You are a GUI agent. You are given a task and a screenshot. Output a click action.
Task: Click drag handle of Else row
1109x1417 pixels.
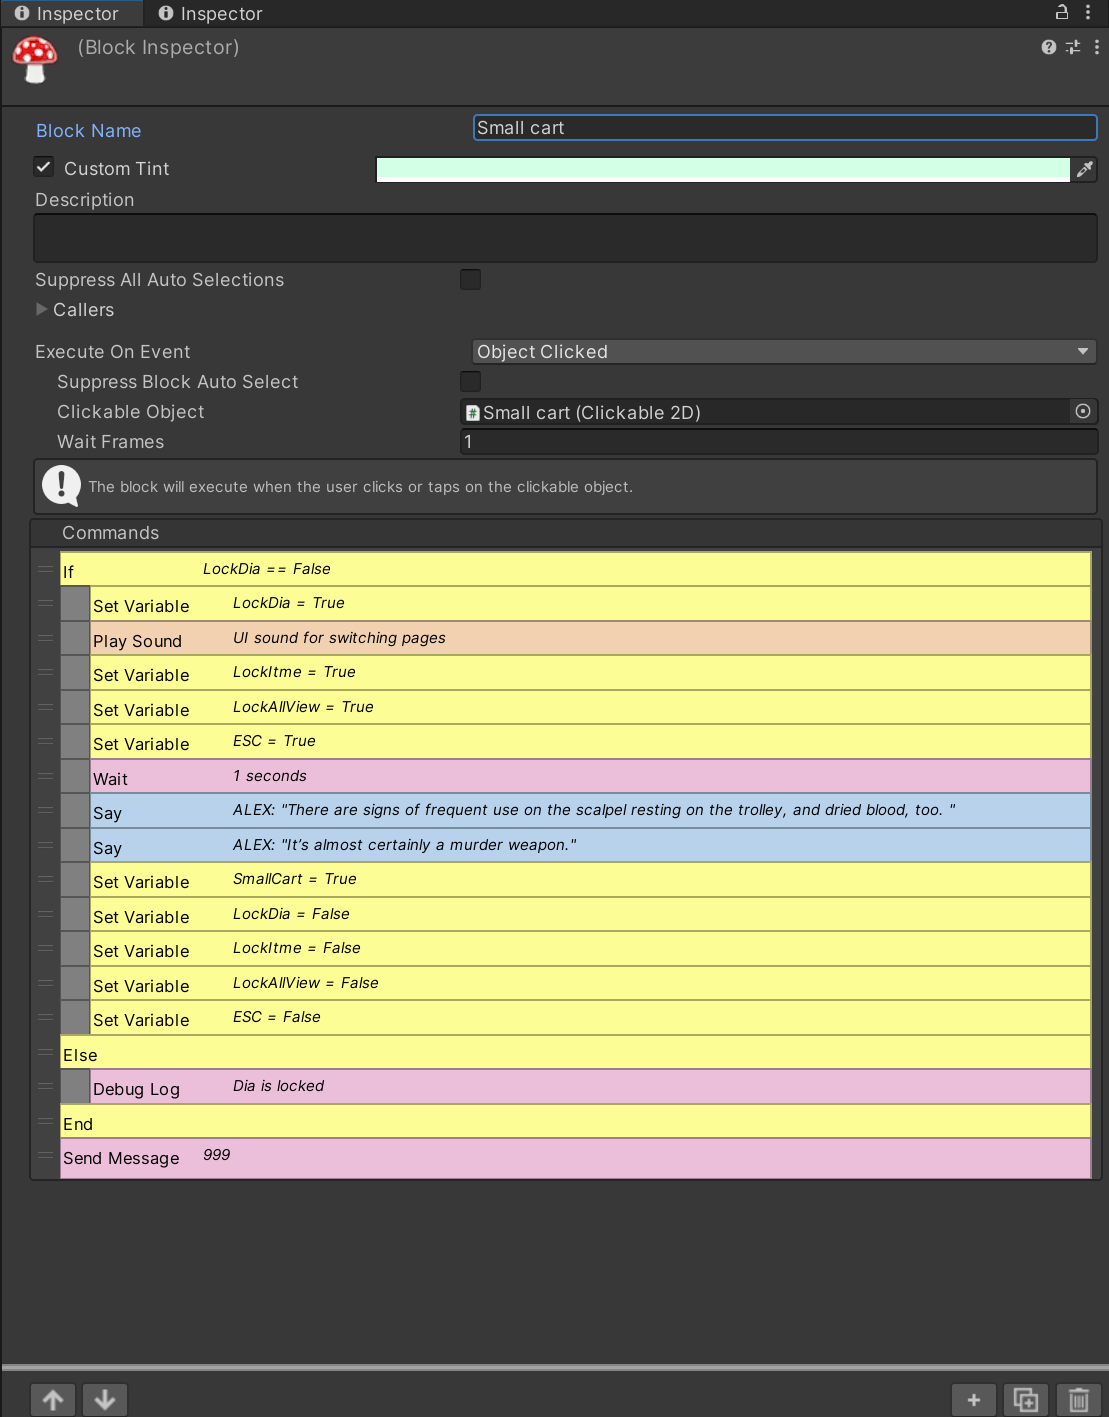pyautogui.click(x=45, y=1052)
